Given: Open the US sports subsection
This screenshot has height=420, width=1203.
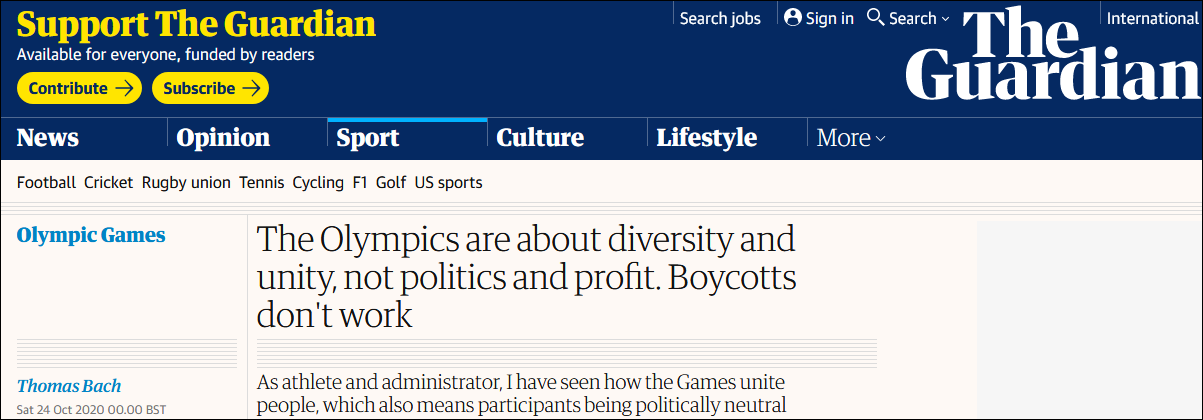Looking at the screenshot, I should click(448, 182).
